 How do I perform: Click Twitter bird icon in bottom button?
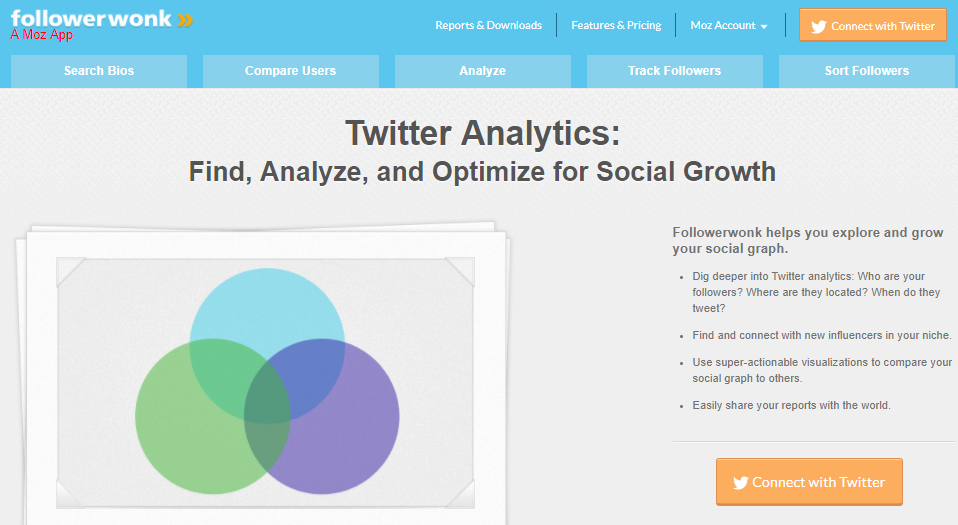pyautogui.click(x=740, y=483)
